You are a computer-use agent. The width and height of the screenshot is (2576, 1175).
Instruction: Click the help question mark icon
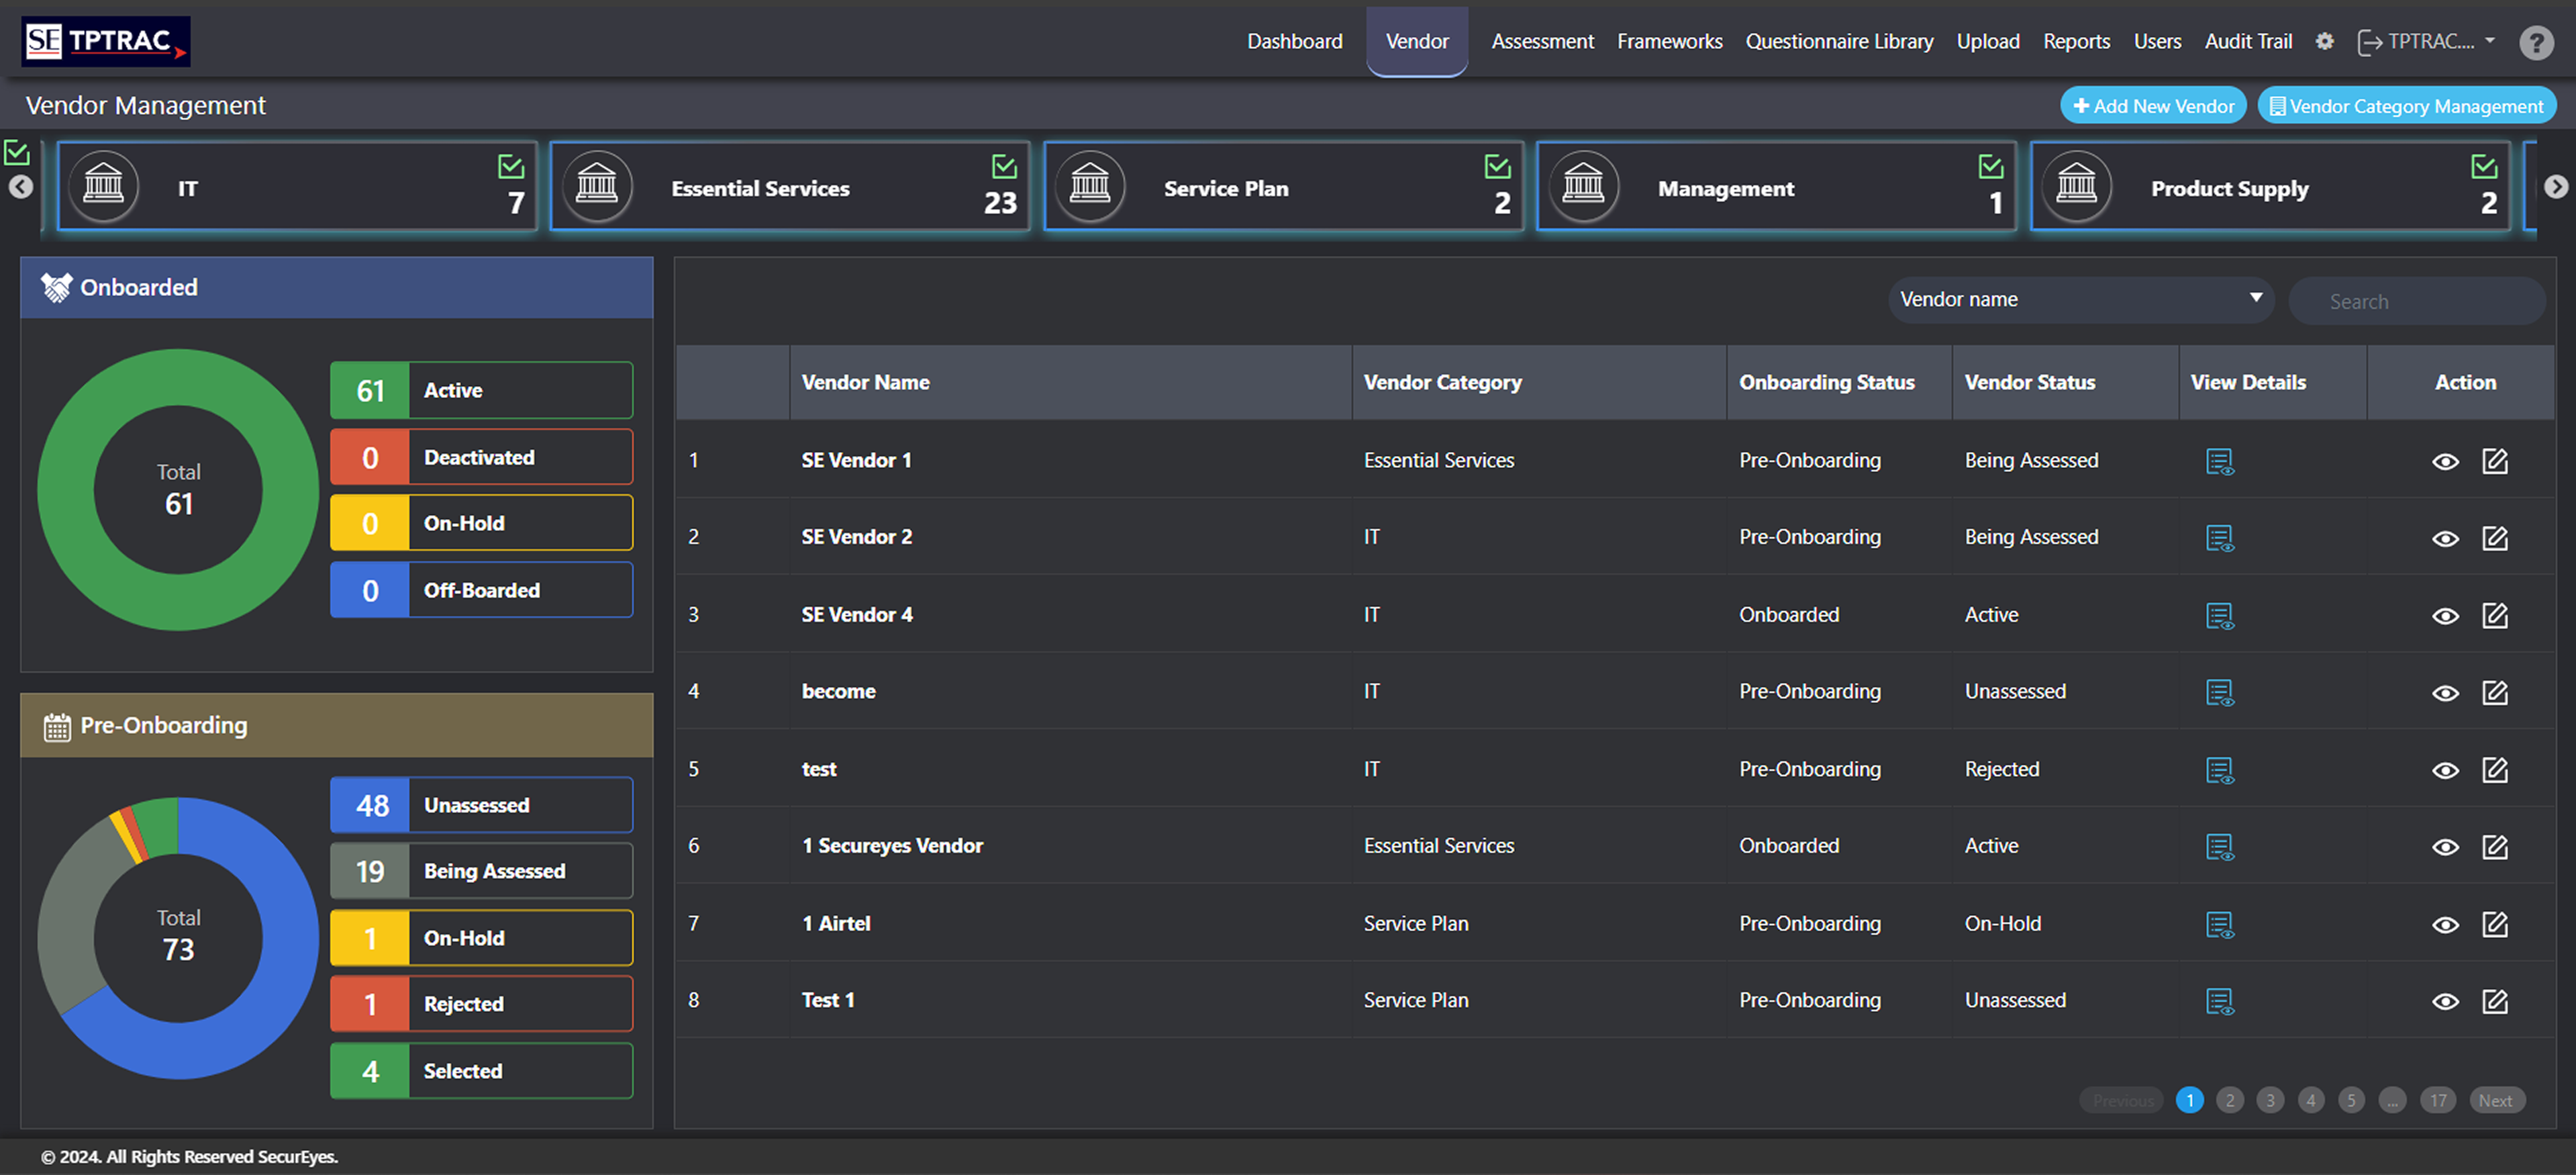tap(2536, 42)
